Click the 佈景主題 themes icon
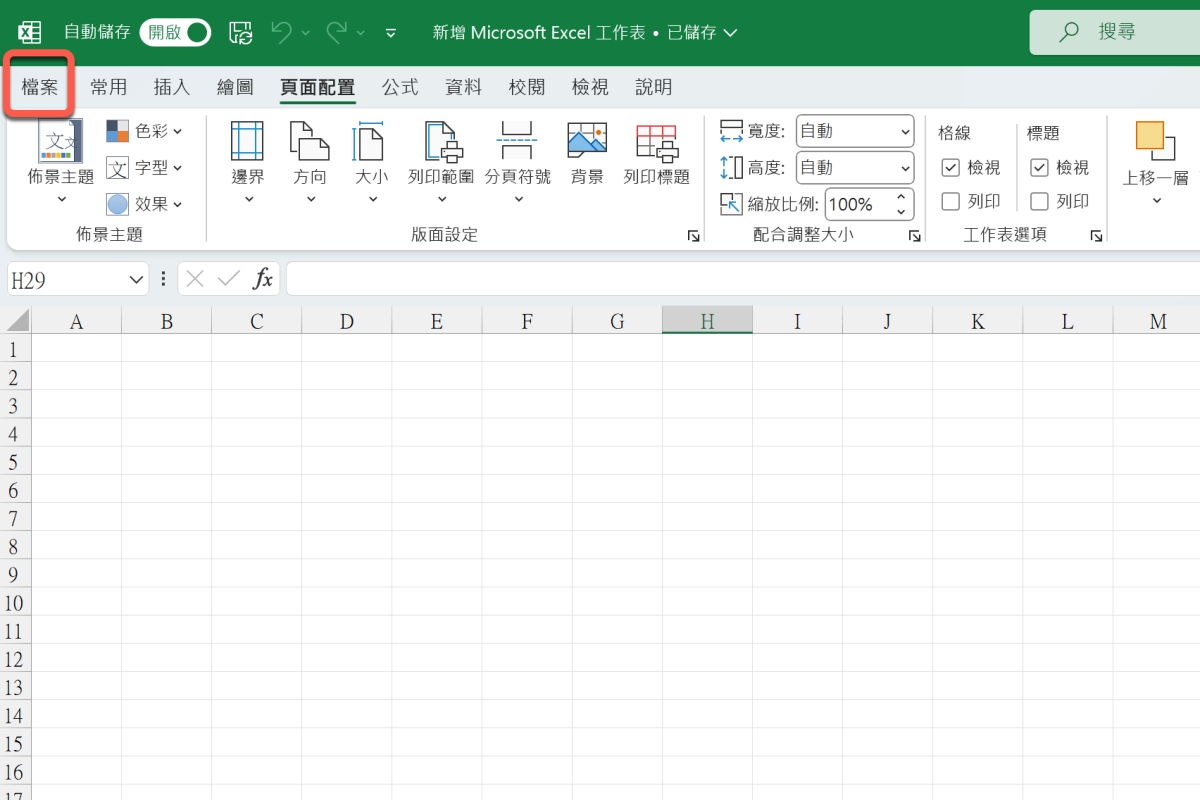The image size is (1200, 800). click(x=60, y=143)
